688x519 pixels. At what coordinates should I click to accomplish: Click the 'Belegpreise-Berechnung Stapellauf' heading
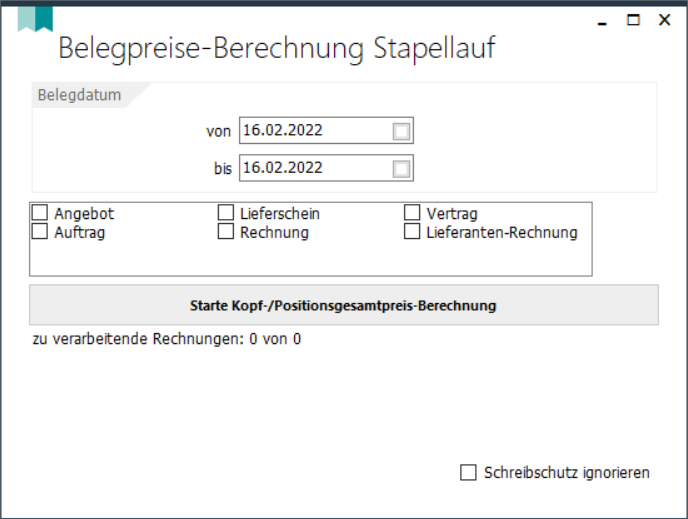coord(277,48)
